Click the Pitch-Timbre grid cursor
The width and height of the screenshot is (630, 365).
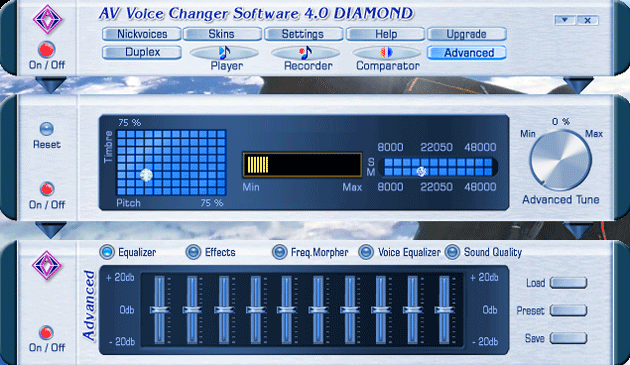click(146, 175)
